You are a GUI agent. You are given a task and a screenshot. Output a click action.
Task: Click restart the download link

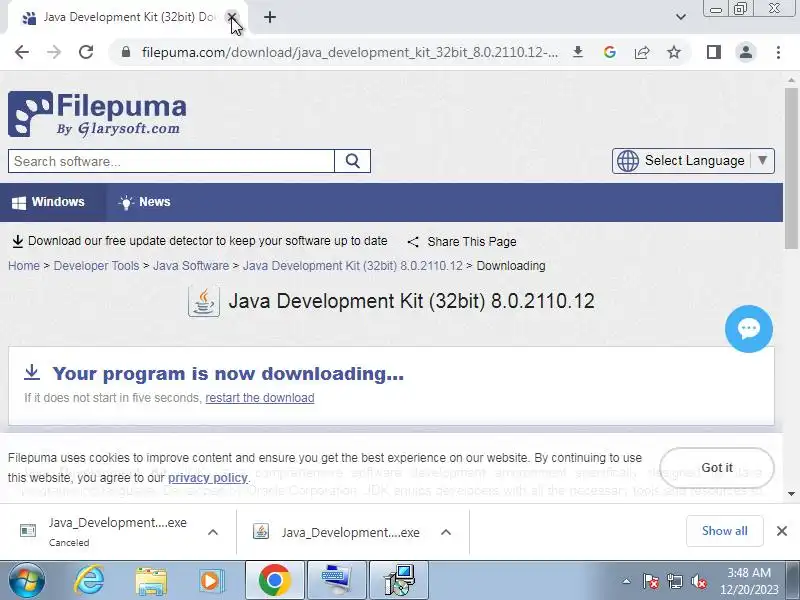(260, 397)
